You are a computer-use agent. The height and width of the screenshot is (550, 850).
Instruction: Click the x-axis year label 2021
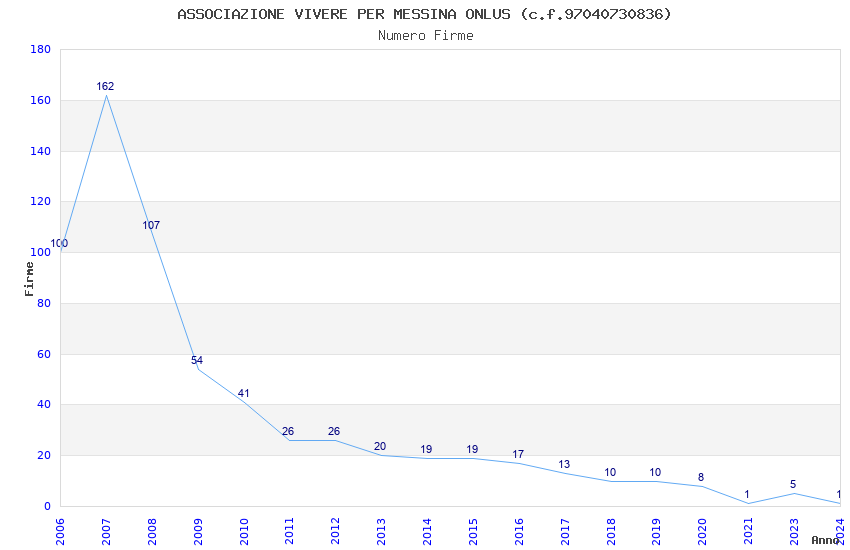pos(748,532)
